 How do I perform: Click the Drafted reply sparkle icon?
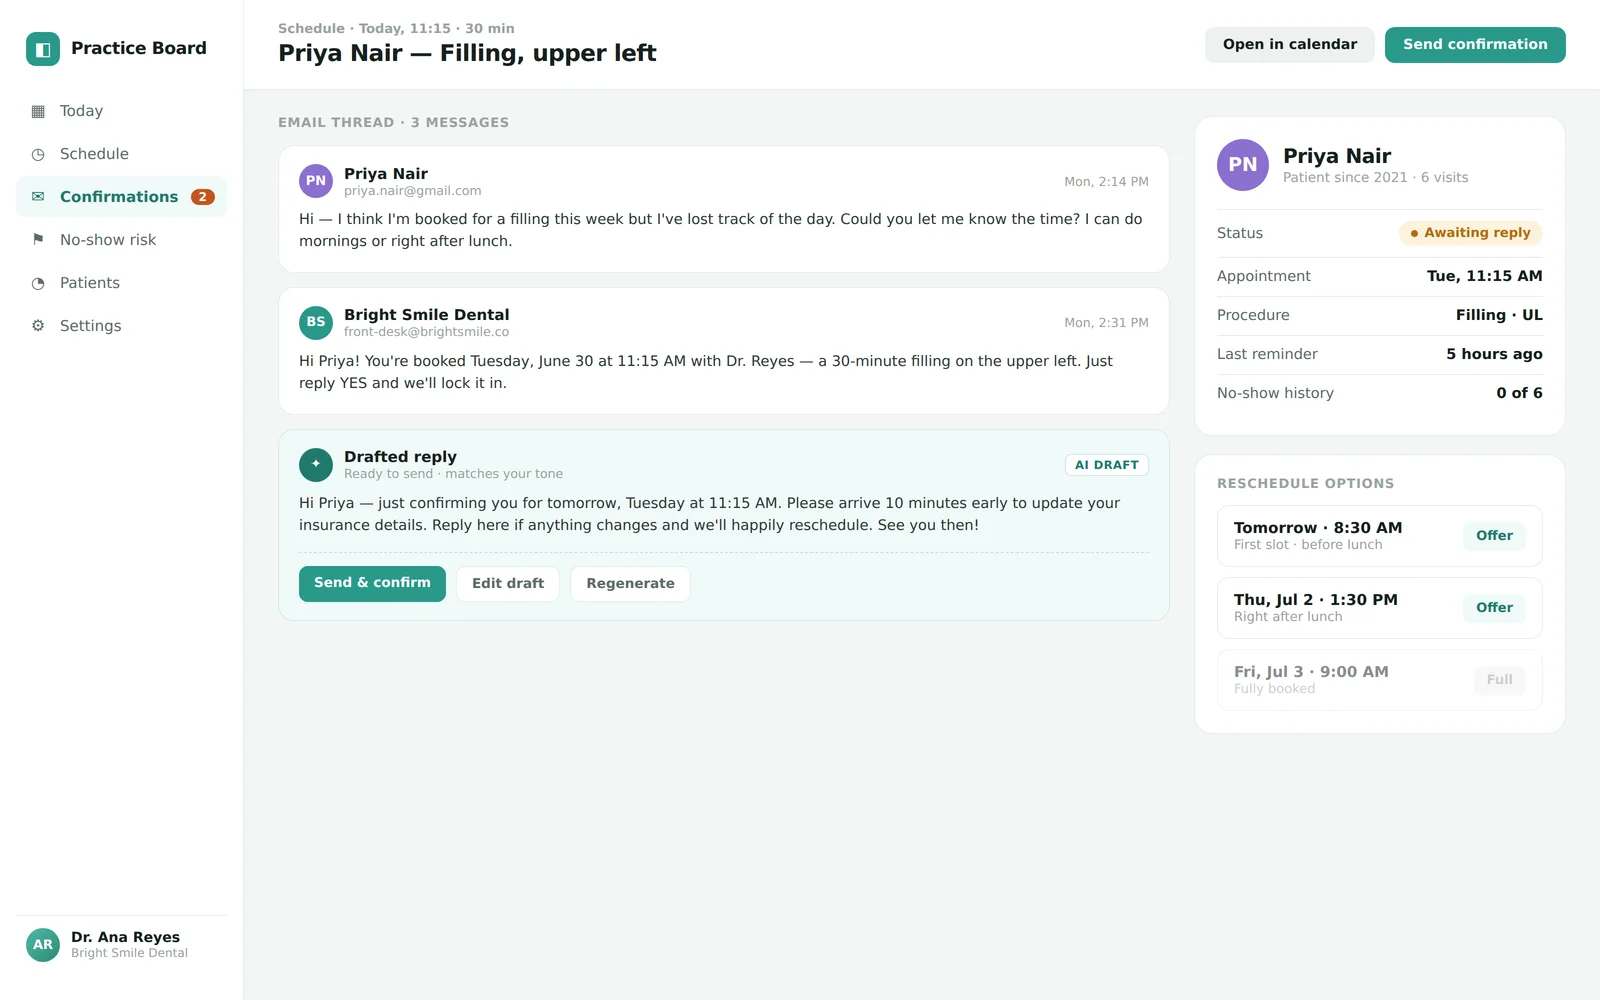pyautogui.click(x=316, y=464)
